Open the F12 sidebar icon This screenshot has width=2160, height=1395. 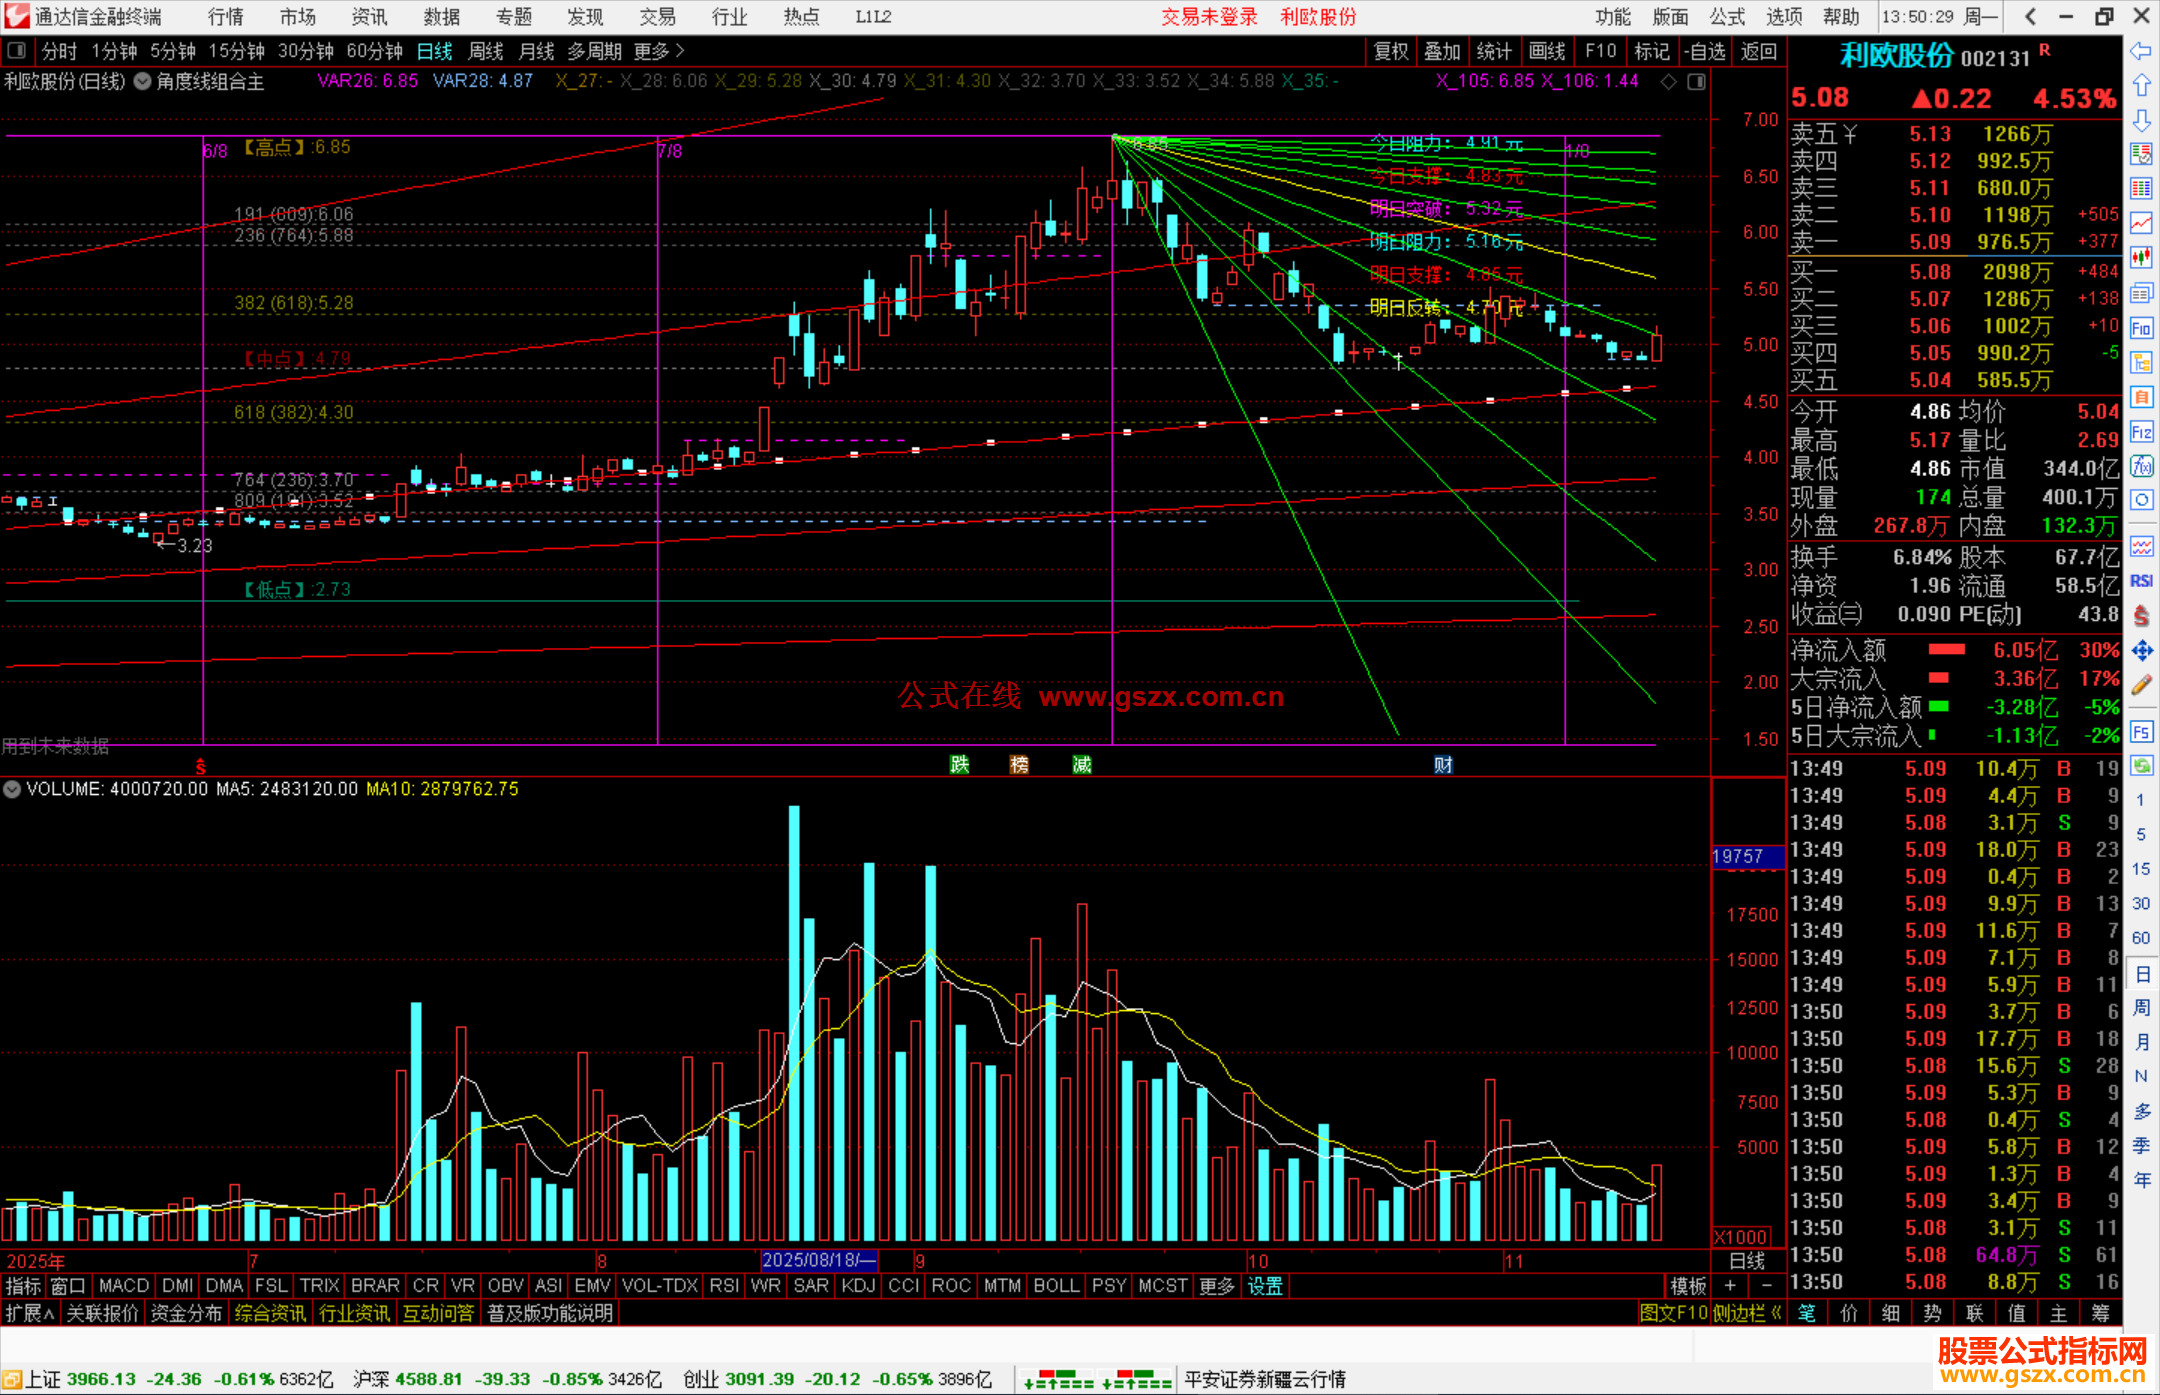click(x=2141, y=432)
